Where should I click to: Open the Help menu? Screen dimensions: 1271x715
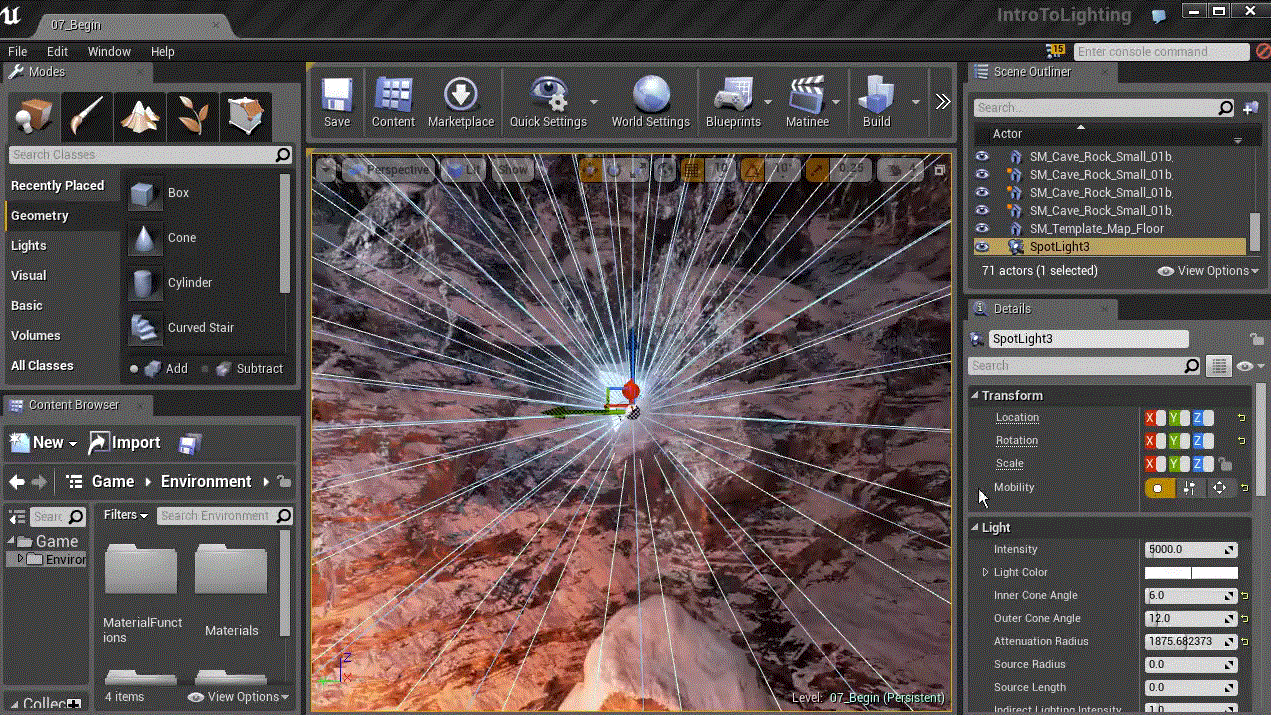(x=162, y=51)
